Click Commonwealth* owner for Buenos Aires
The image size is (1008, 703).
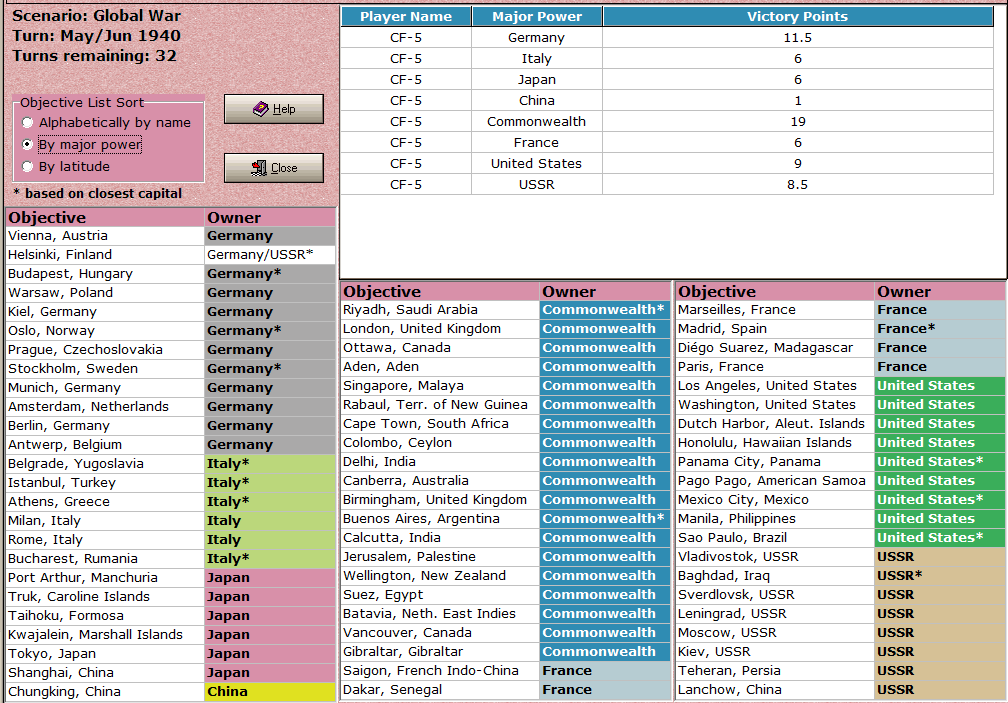pyautogui.click(x=605, y=519)
